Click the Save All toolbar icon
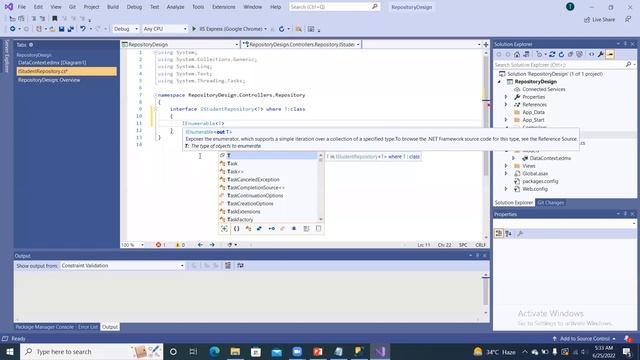Screen dimensions: 640x360 click(70, 29)
